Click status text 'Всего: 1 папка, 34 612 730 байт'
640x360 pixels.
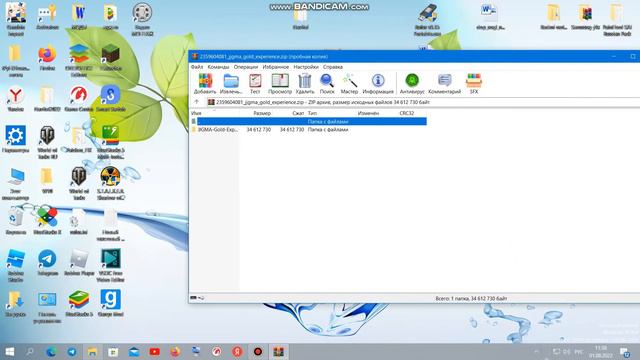coord(471,299)
